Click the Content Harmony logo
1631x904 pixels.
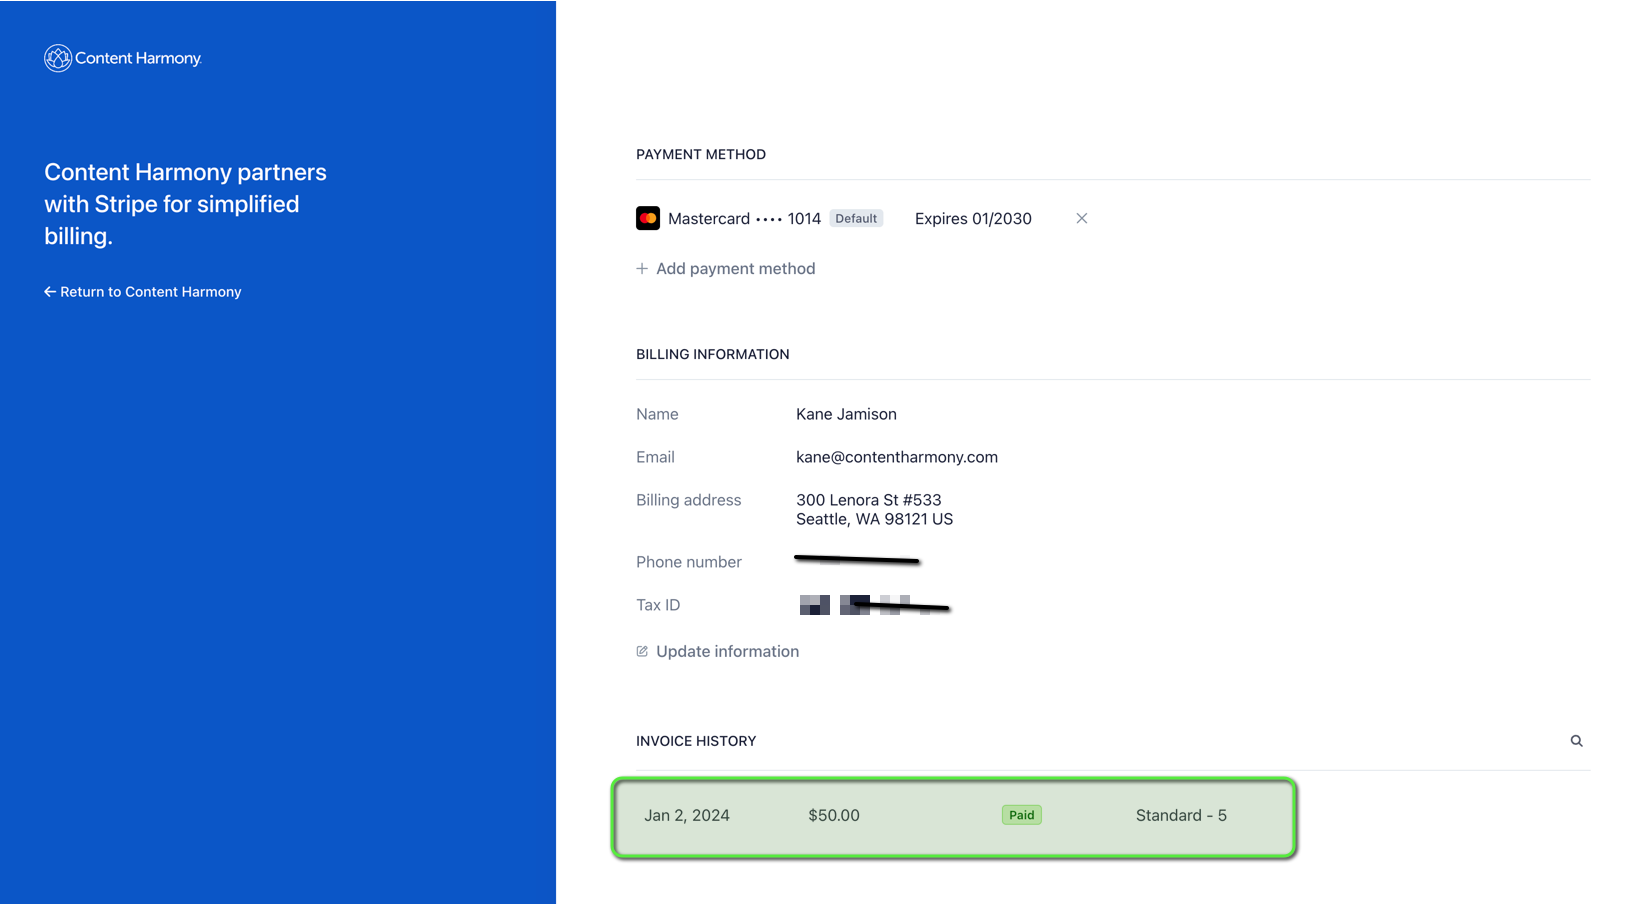123,58
